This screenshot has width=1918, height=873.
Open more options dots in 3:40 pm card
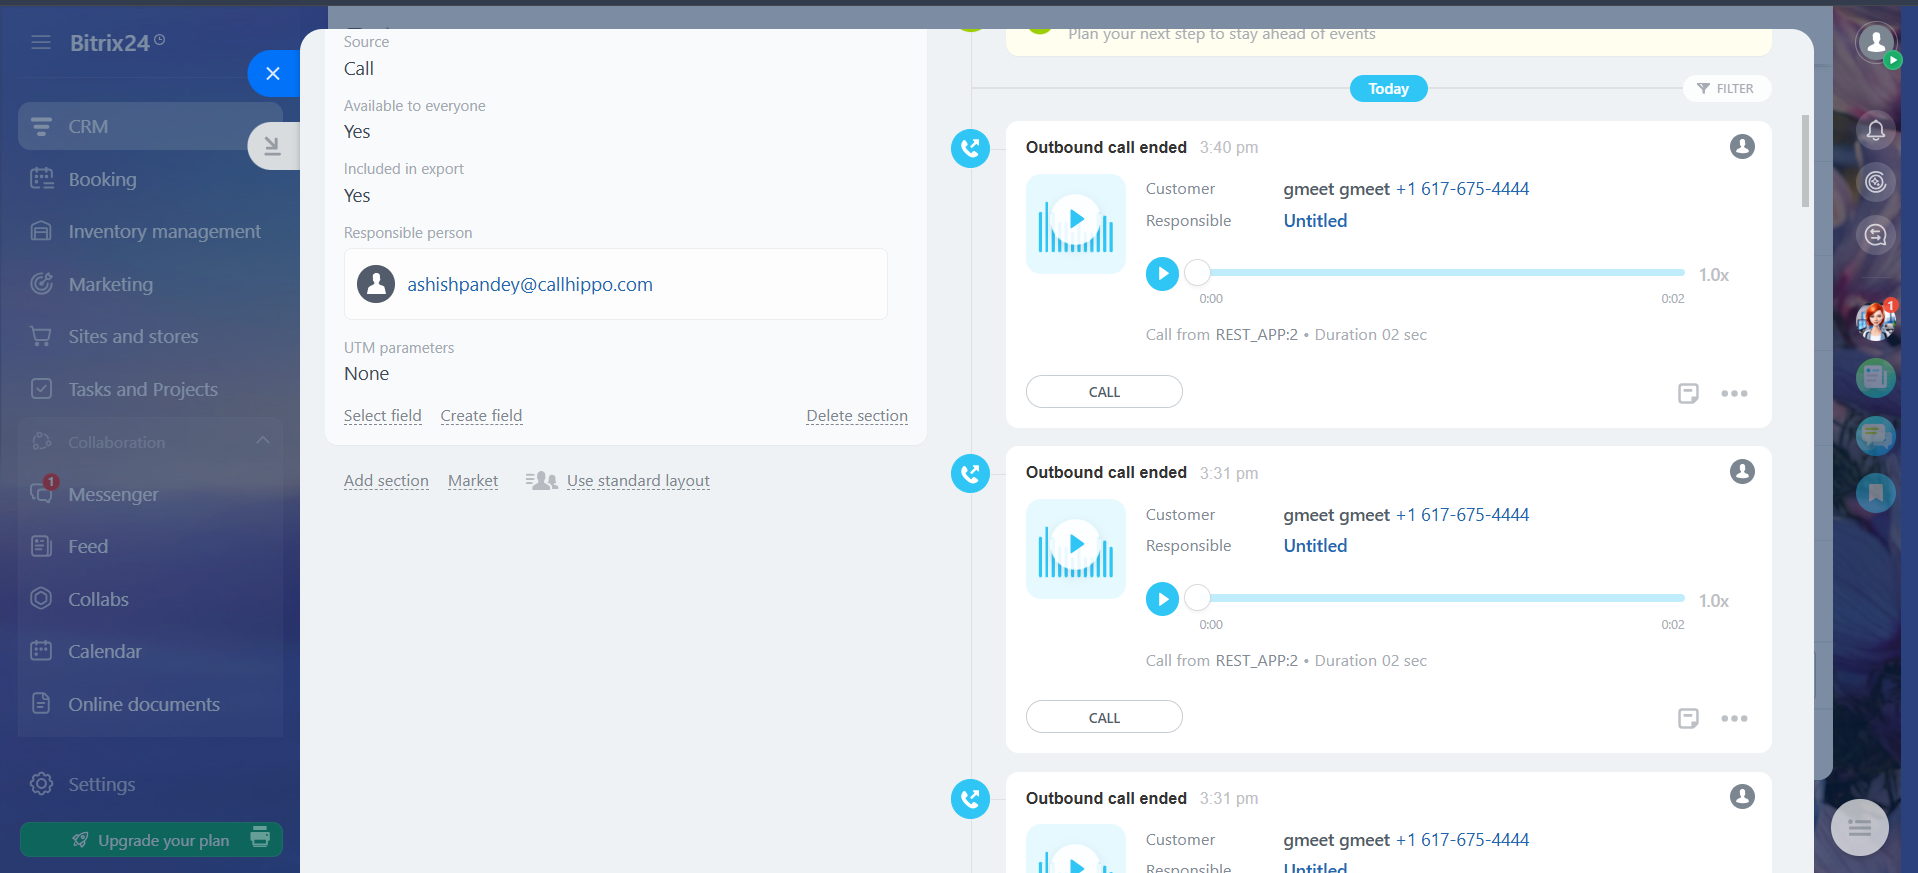tap(1734, 393)
